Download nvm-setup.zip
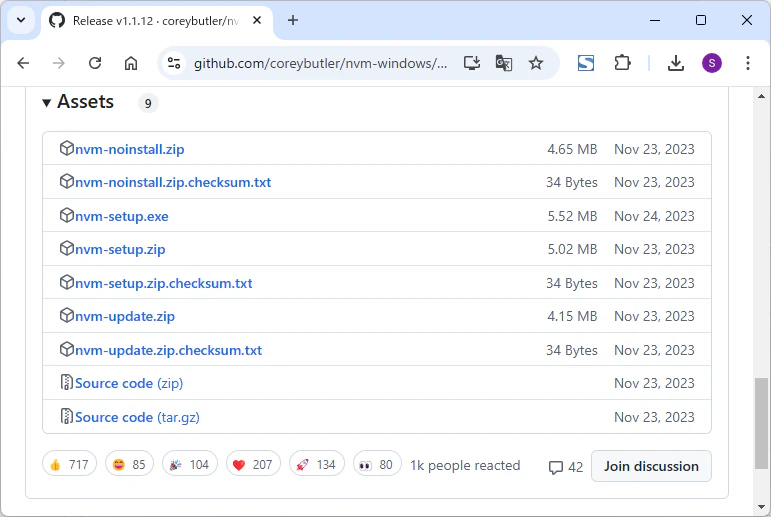771x517 pixels. (x=120, y=249)
